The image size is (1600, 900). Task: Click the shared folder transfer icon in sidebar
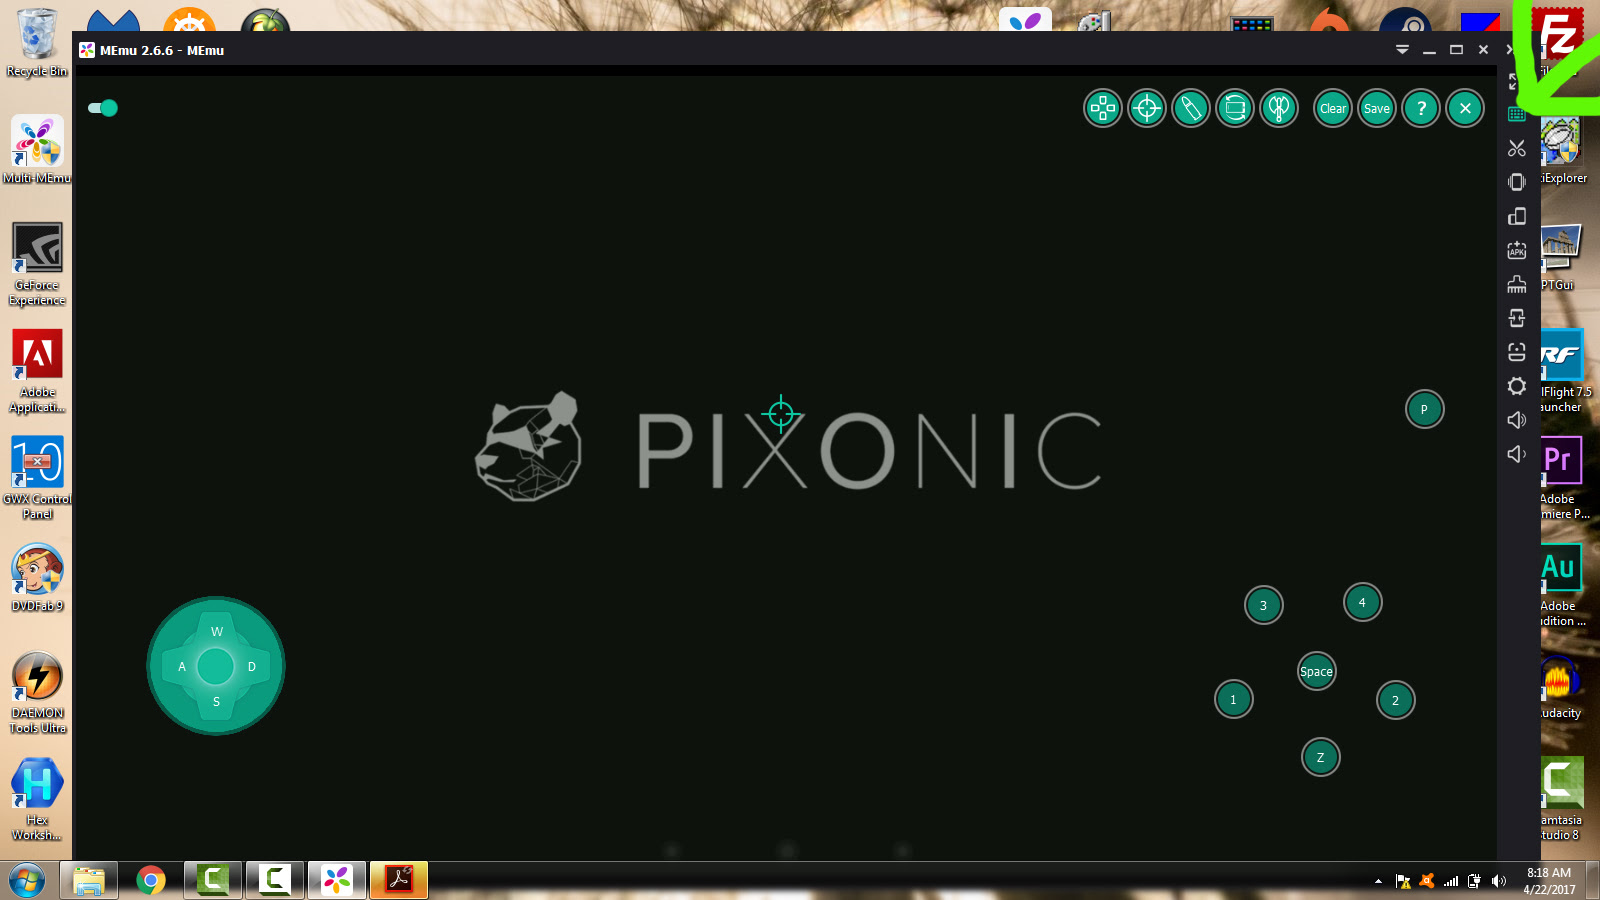(1517, 318)
